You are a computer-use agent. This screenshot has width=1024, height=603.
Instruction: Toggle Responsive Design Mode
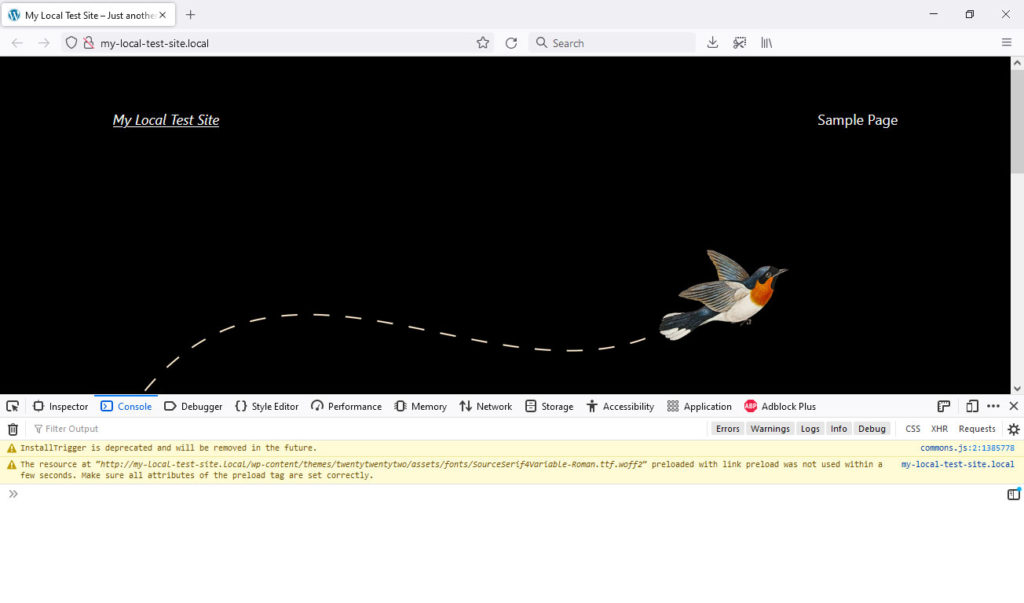pyautogui.click(x=972, y=406)
